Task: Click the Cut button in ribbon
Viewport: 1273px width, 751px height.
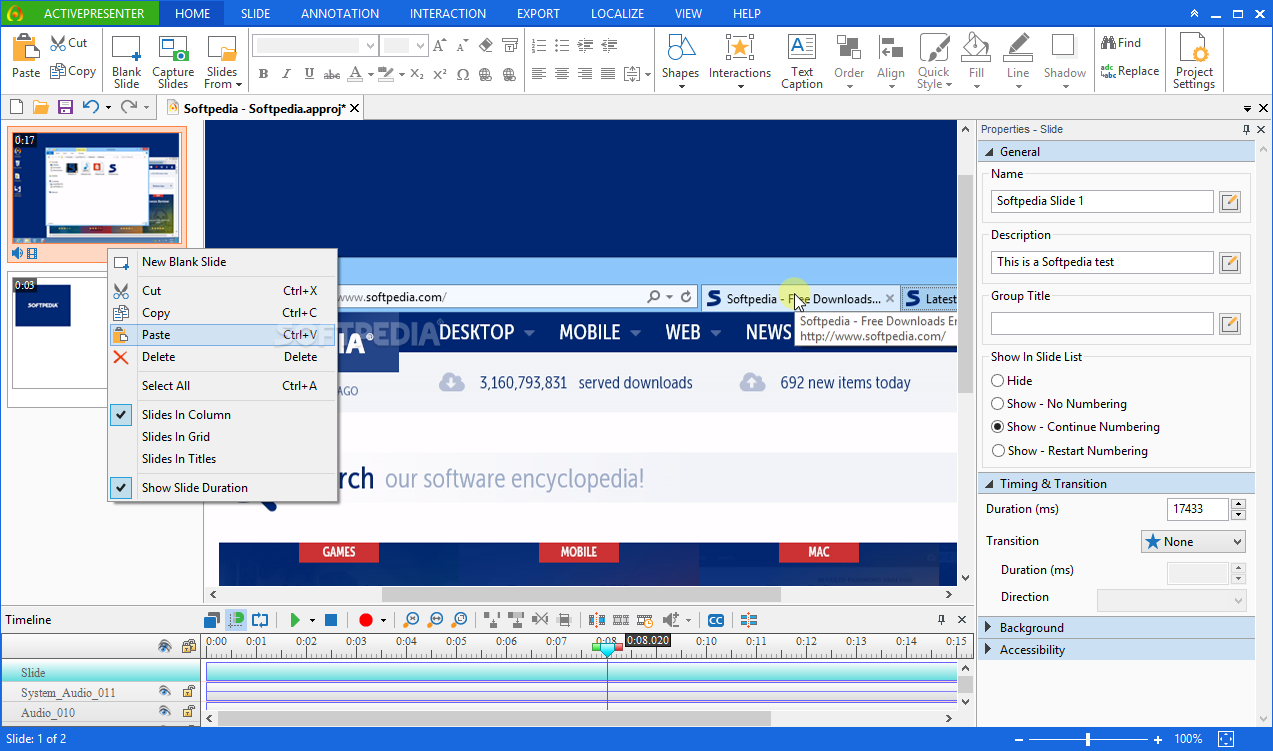Action: (x=69, y=43)
